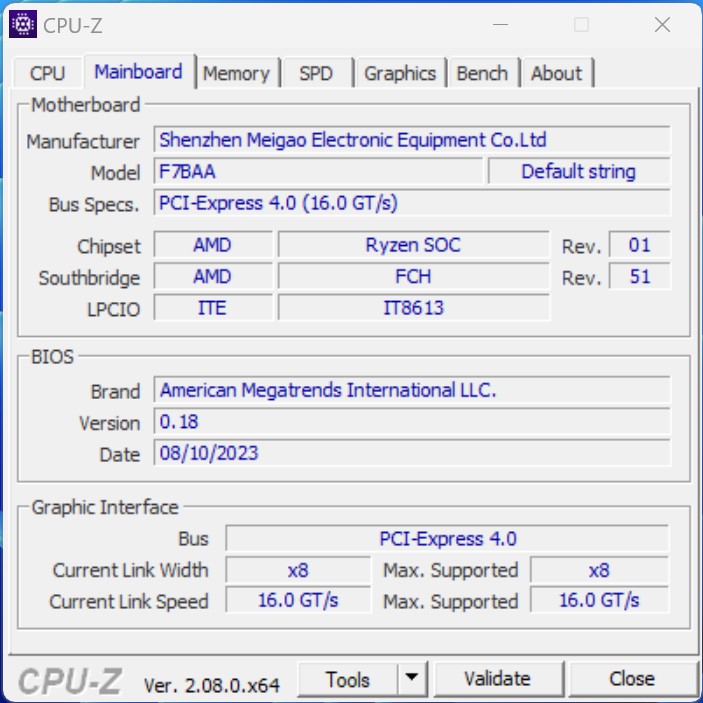Viewport: 703px width, 703px height.
Task: Click the Close button at bottom
Action: [x=632, y=679]
